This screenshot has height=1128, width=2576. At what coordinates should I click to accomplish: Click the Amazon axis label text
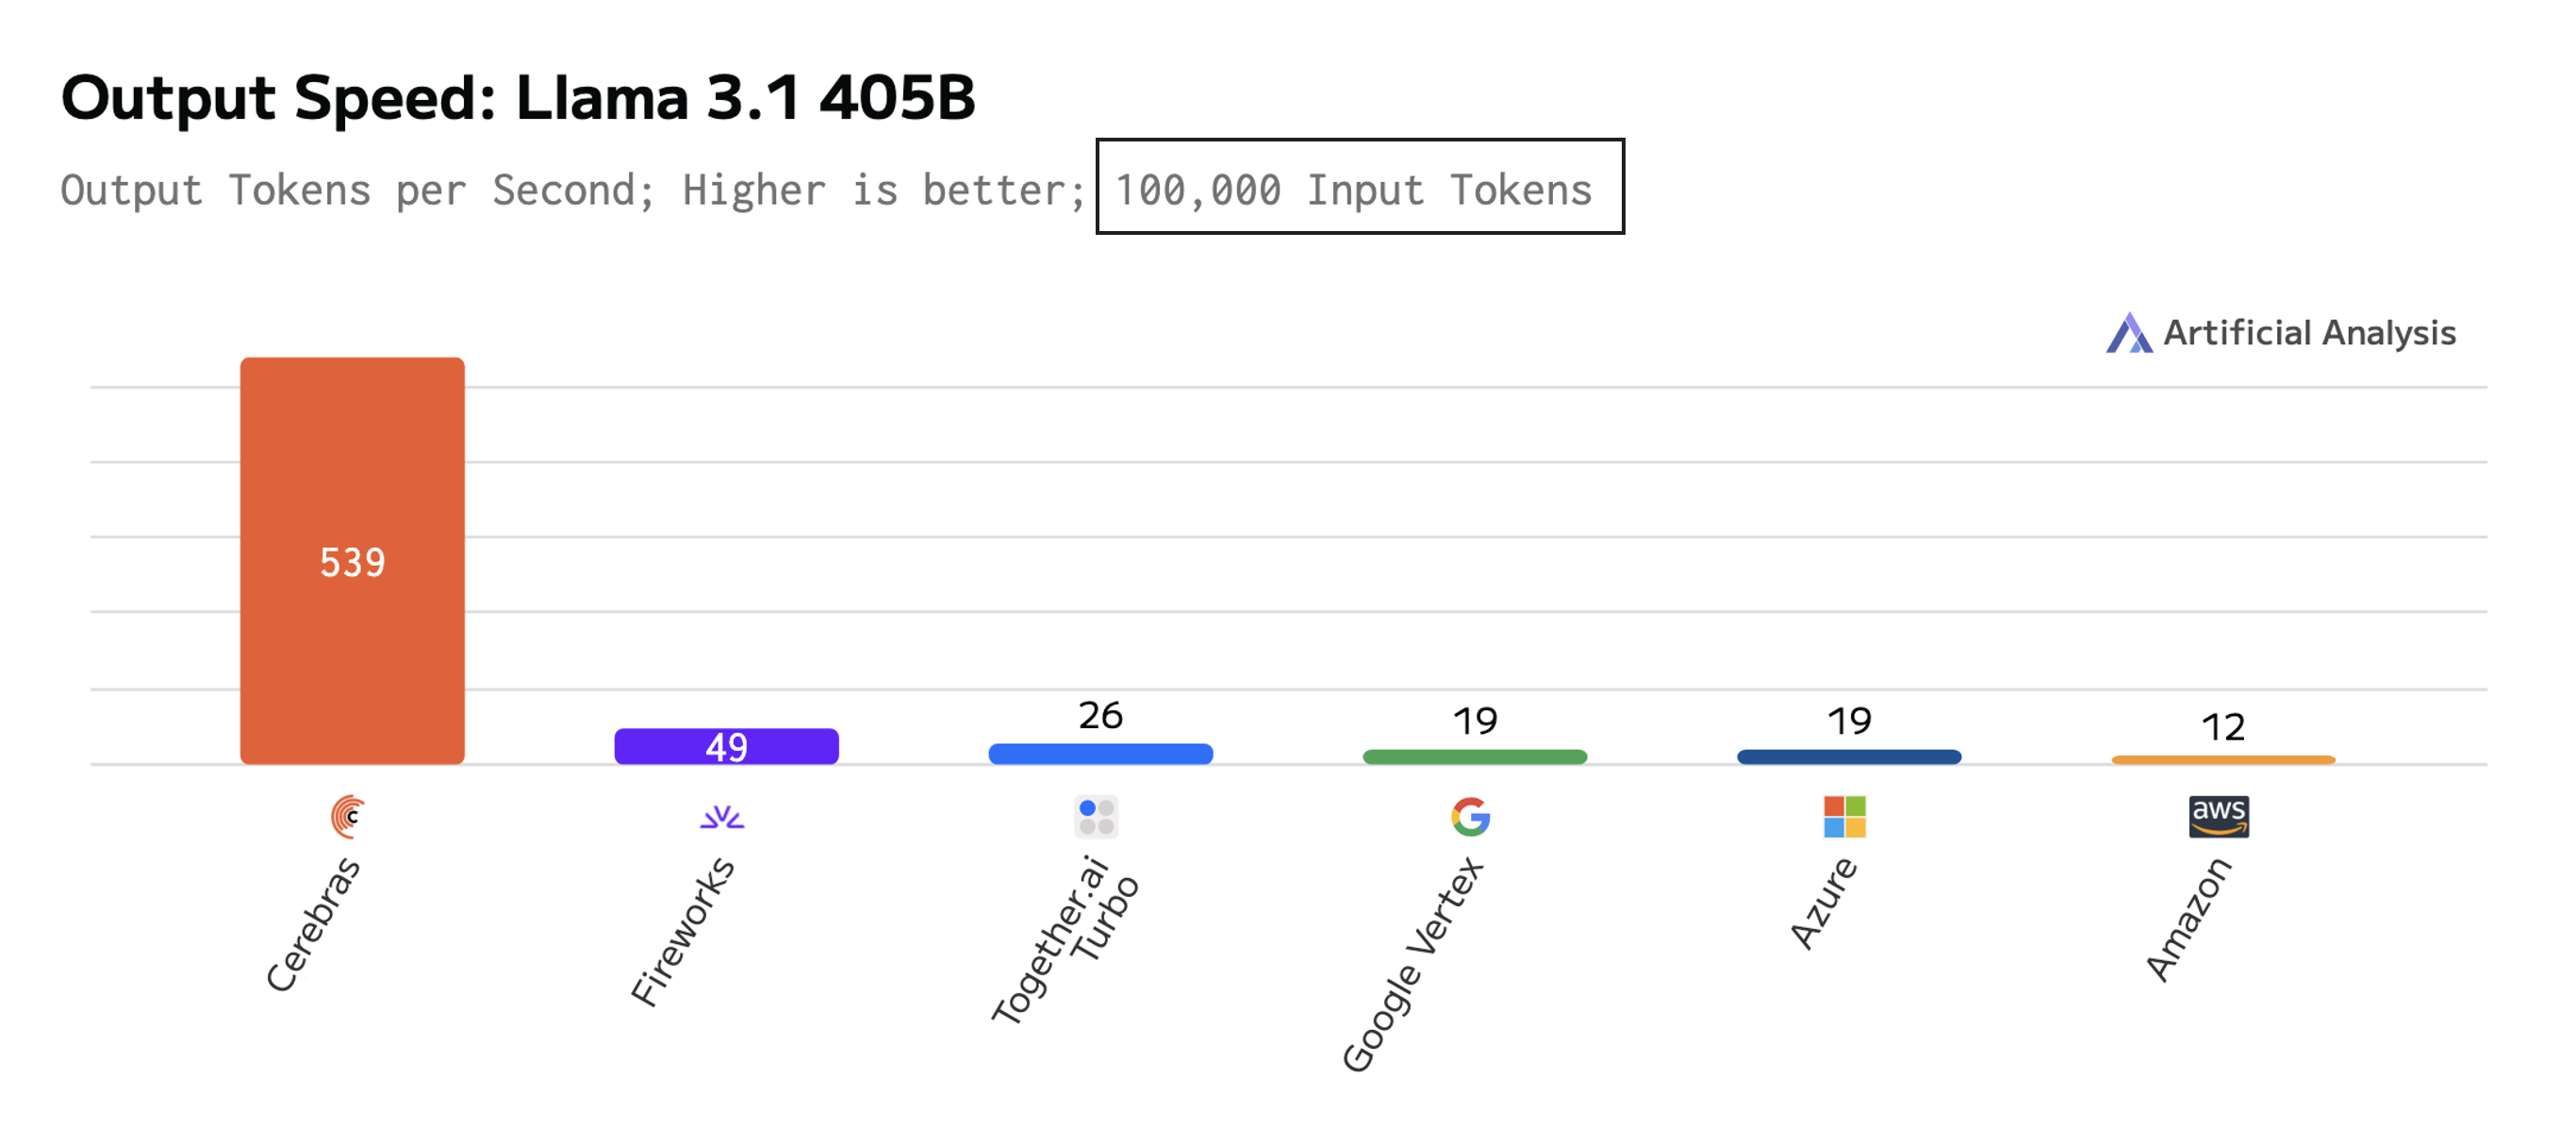(2188, 920)
